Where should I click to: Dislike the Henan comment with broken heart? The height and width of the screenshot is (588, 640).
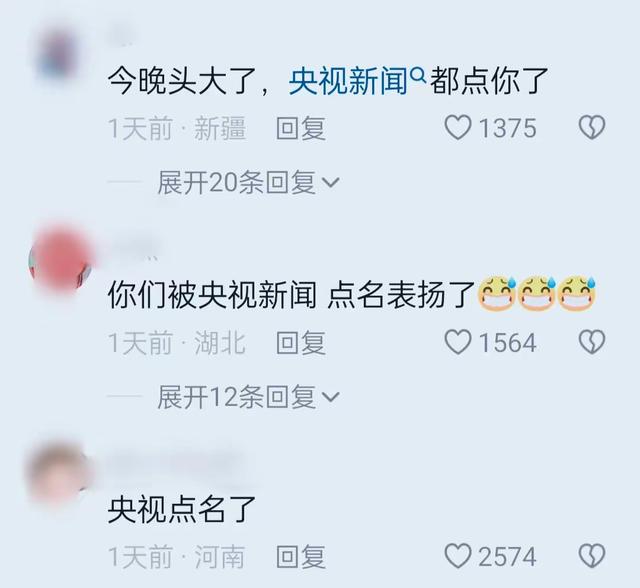[592, 556]
